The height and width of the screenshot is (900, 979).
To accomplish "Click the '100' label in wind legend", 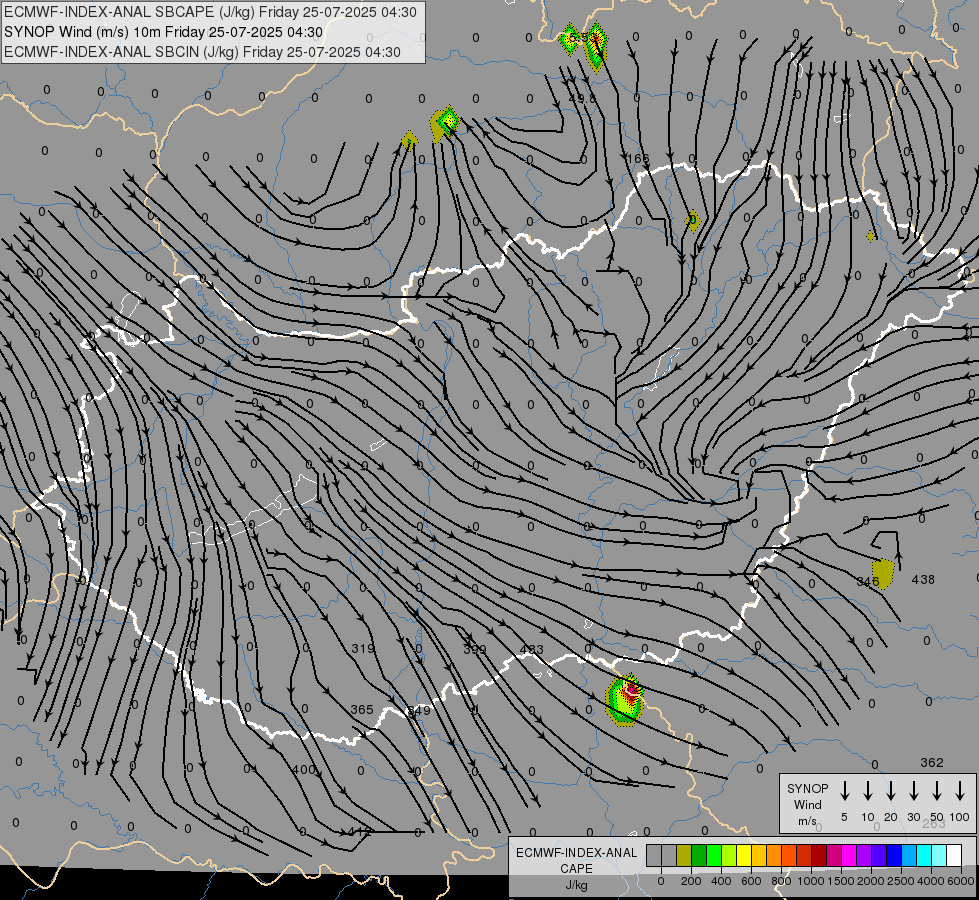I will (960, 817).
